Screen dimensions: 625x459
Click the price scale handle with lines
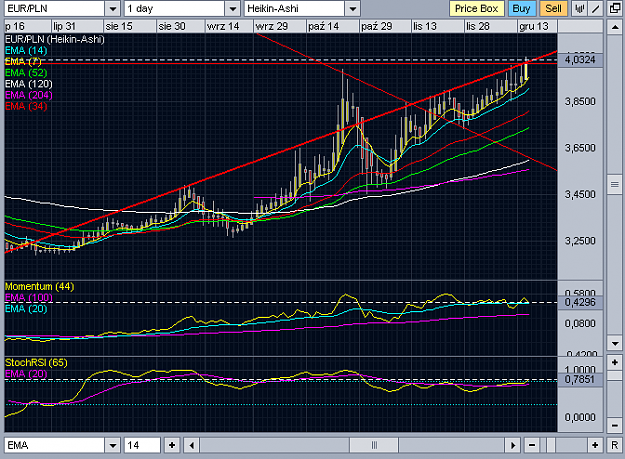coord(615,184)
